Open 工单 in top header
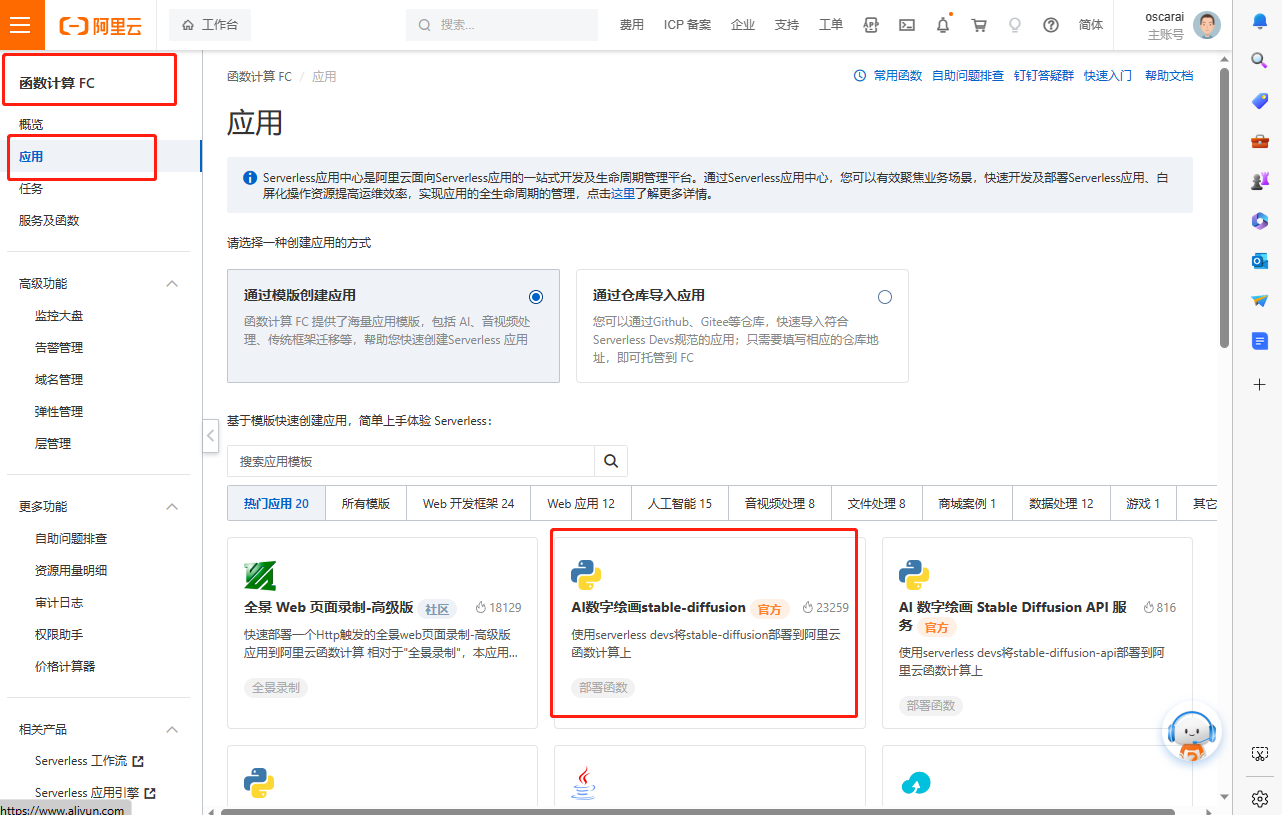The height and width of the screenshot is (815, 1282). tap(831, 25)
